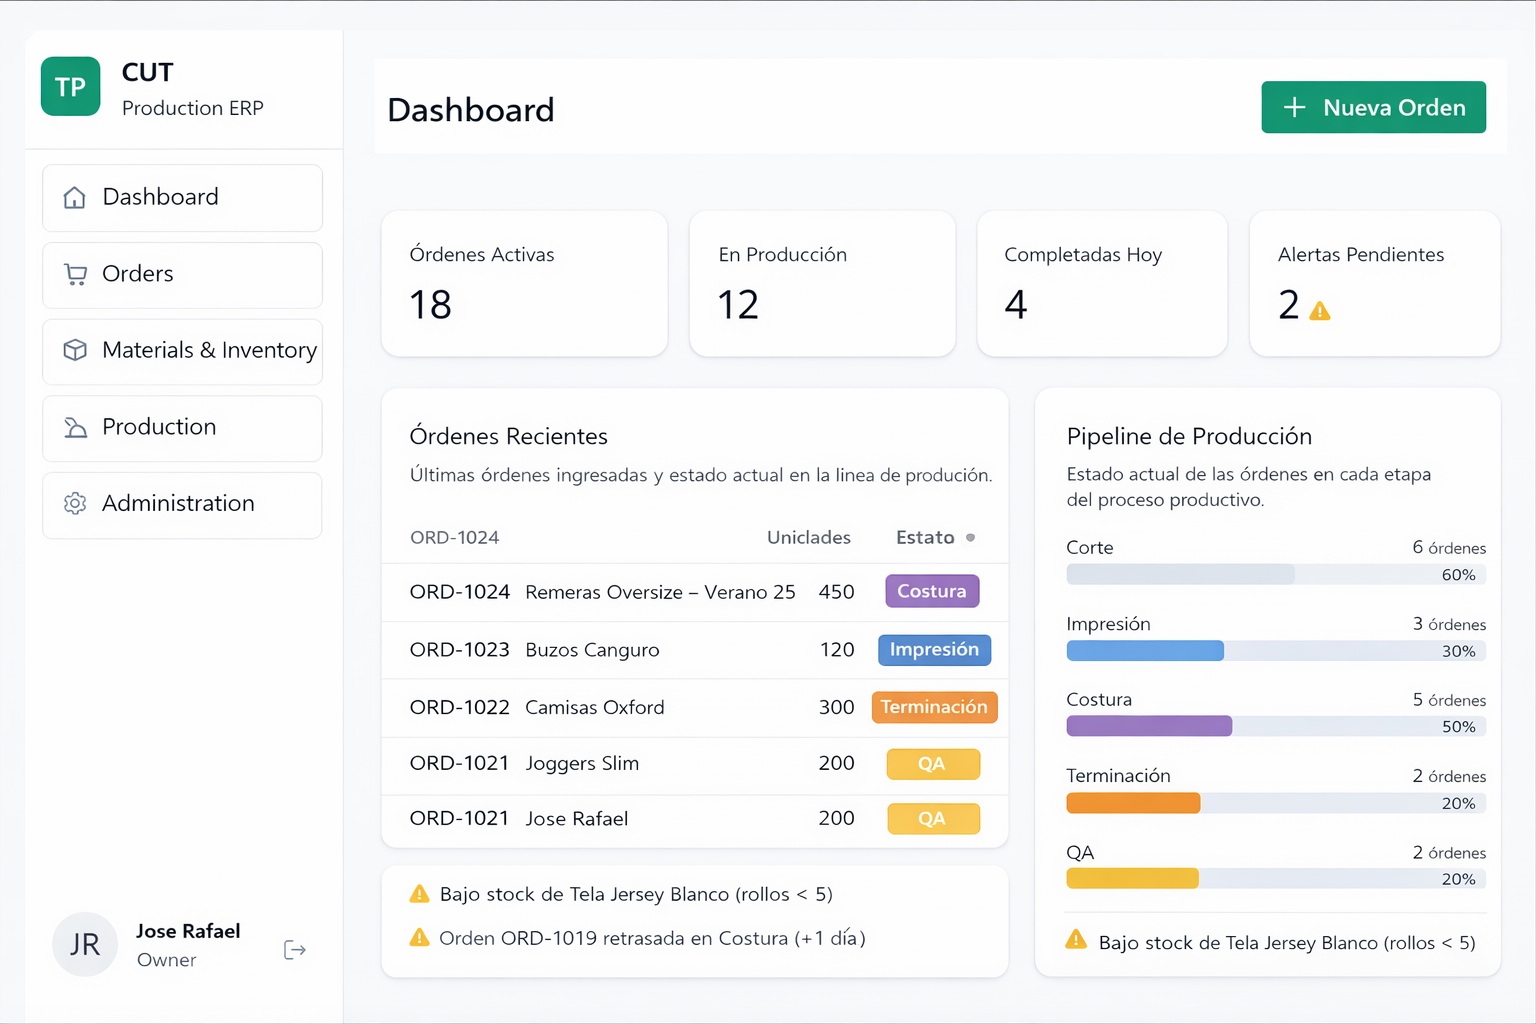Click the Orders shopping cart icon

click(x=75, y=274)
